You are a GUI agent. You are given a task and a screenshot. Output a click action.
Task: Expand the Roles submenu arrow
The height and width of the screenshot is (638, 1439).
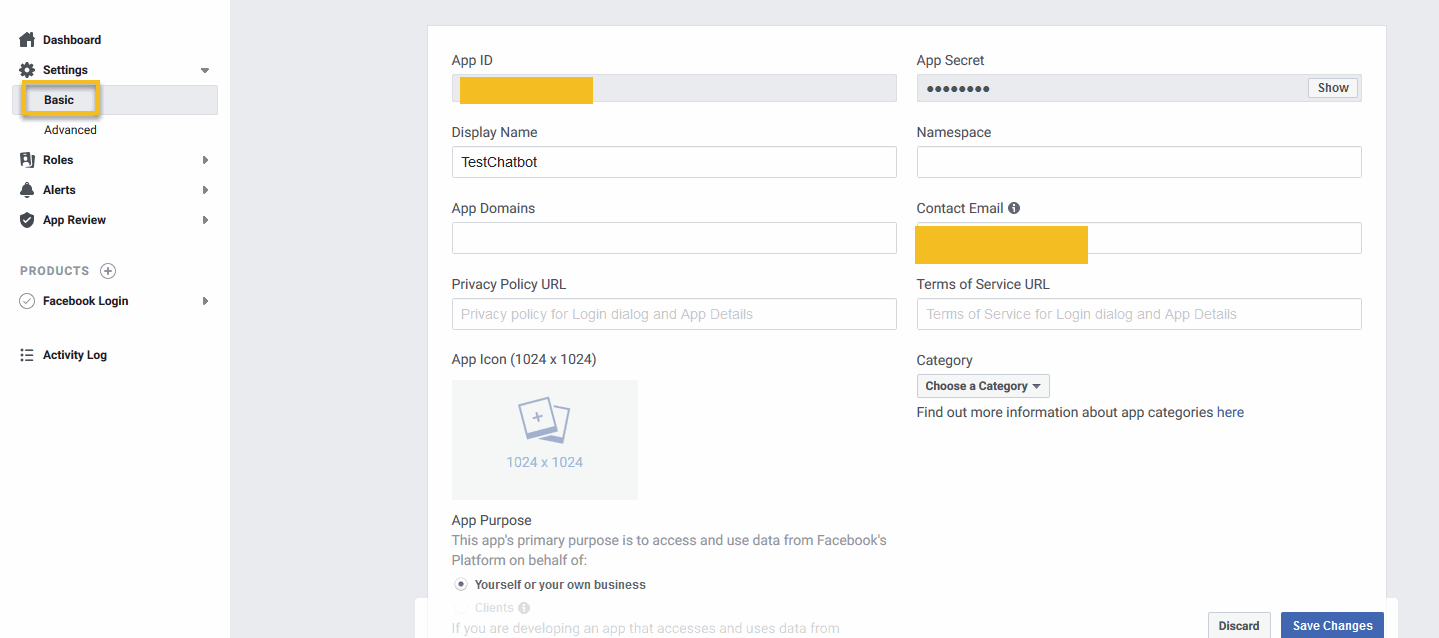click(x=205, y=160)
